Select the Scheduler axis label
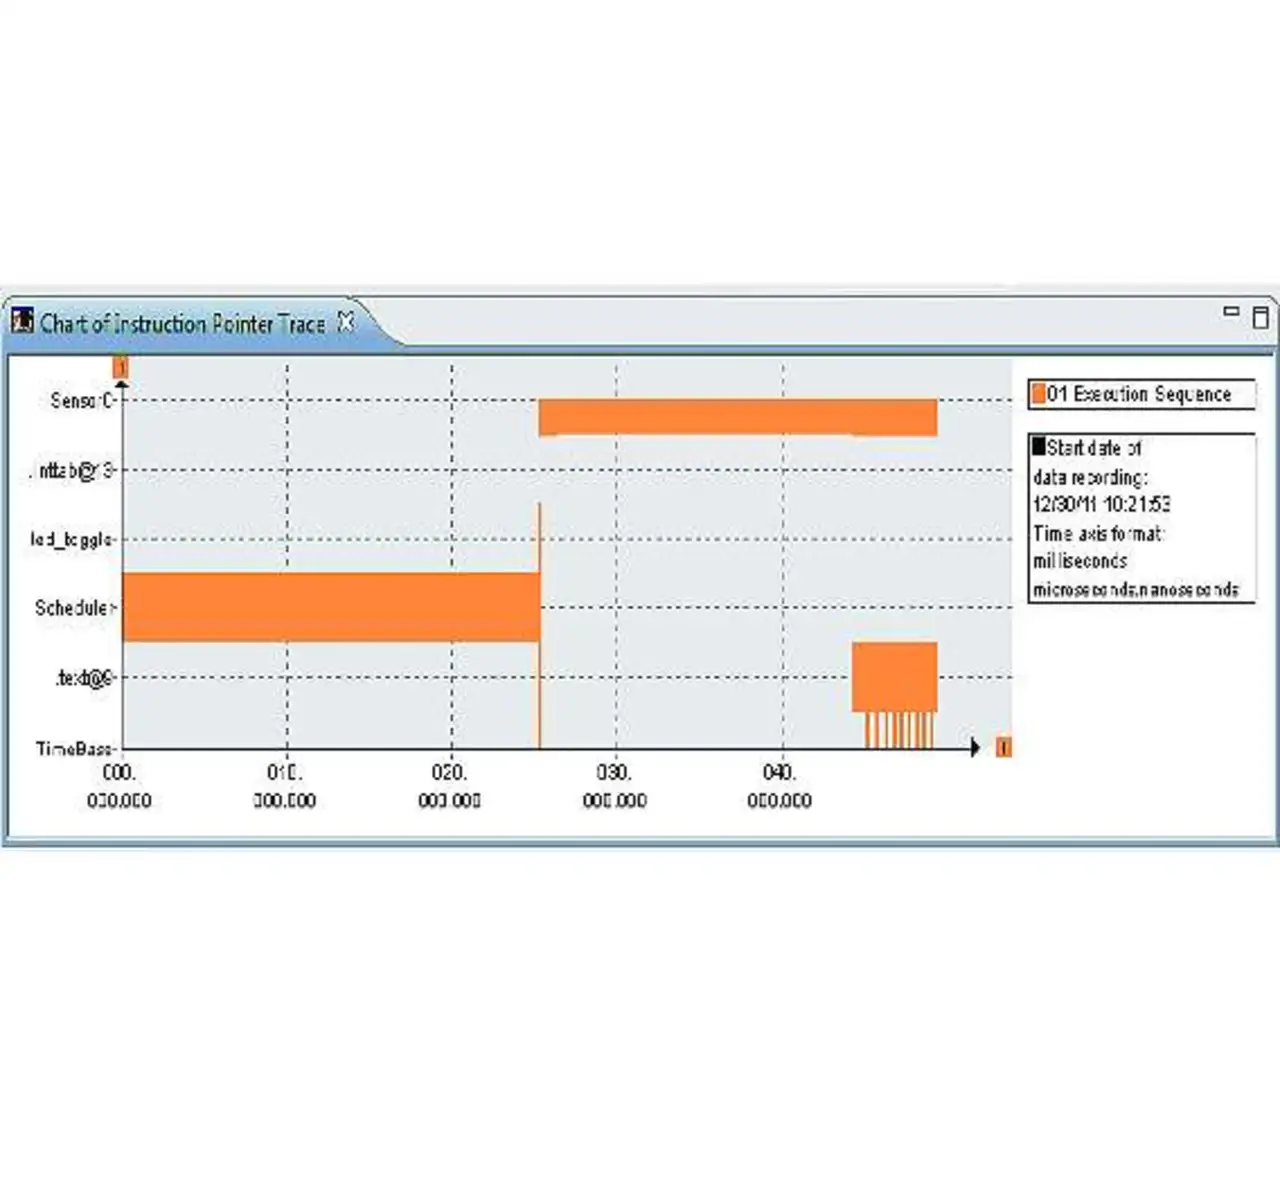 coord(75,608)
